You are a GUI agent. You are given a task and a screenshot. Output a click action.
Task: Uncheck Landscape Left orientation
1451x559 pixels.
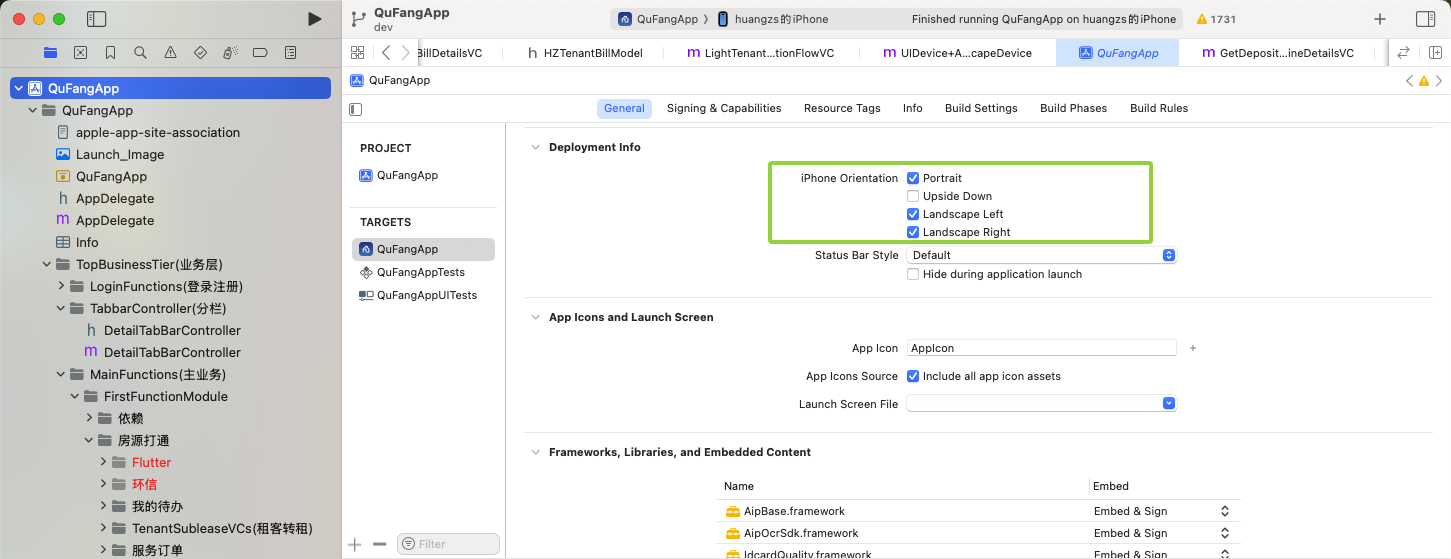pyautogui.click(x=913, y=214)
